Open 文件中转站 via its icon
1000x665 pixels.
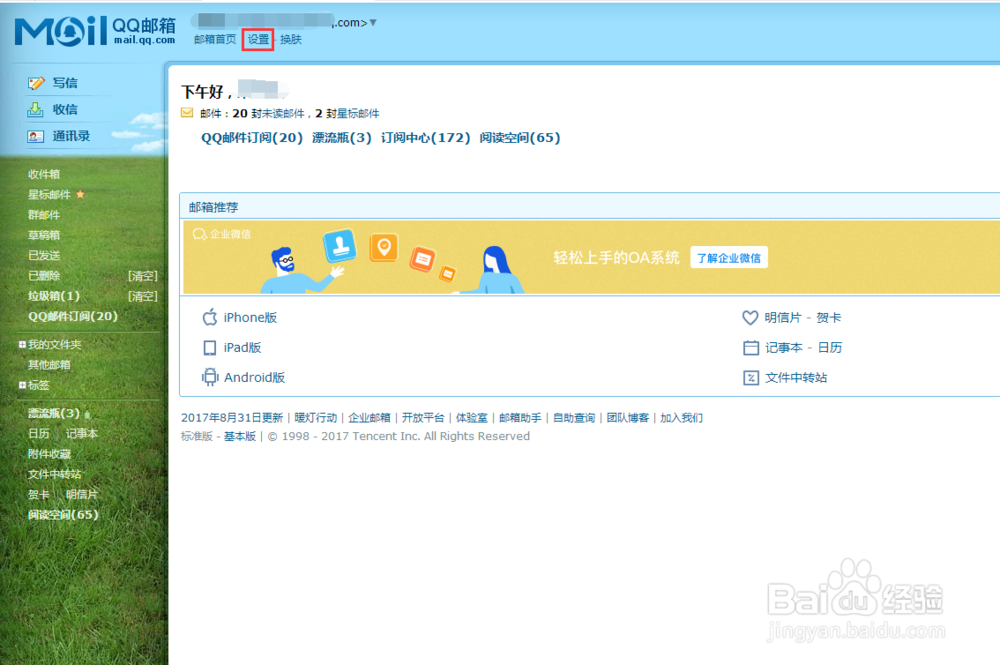751,377
